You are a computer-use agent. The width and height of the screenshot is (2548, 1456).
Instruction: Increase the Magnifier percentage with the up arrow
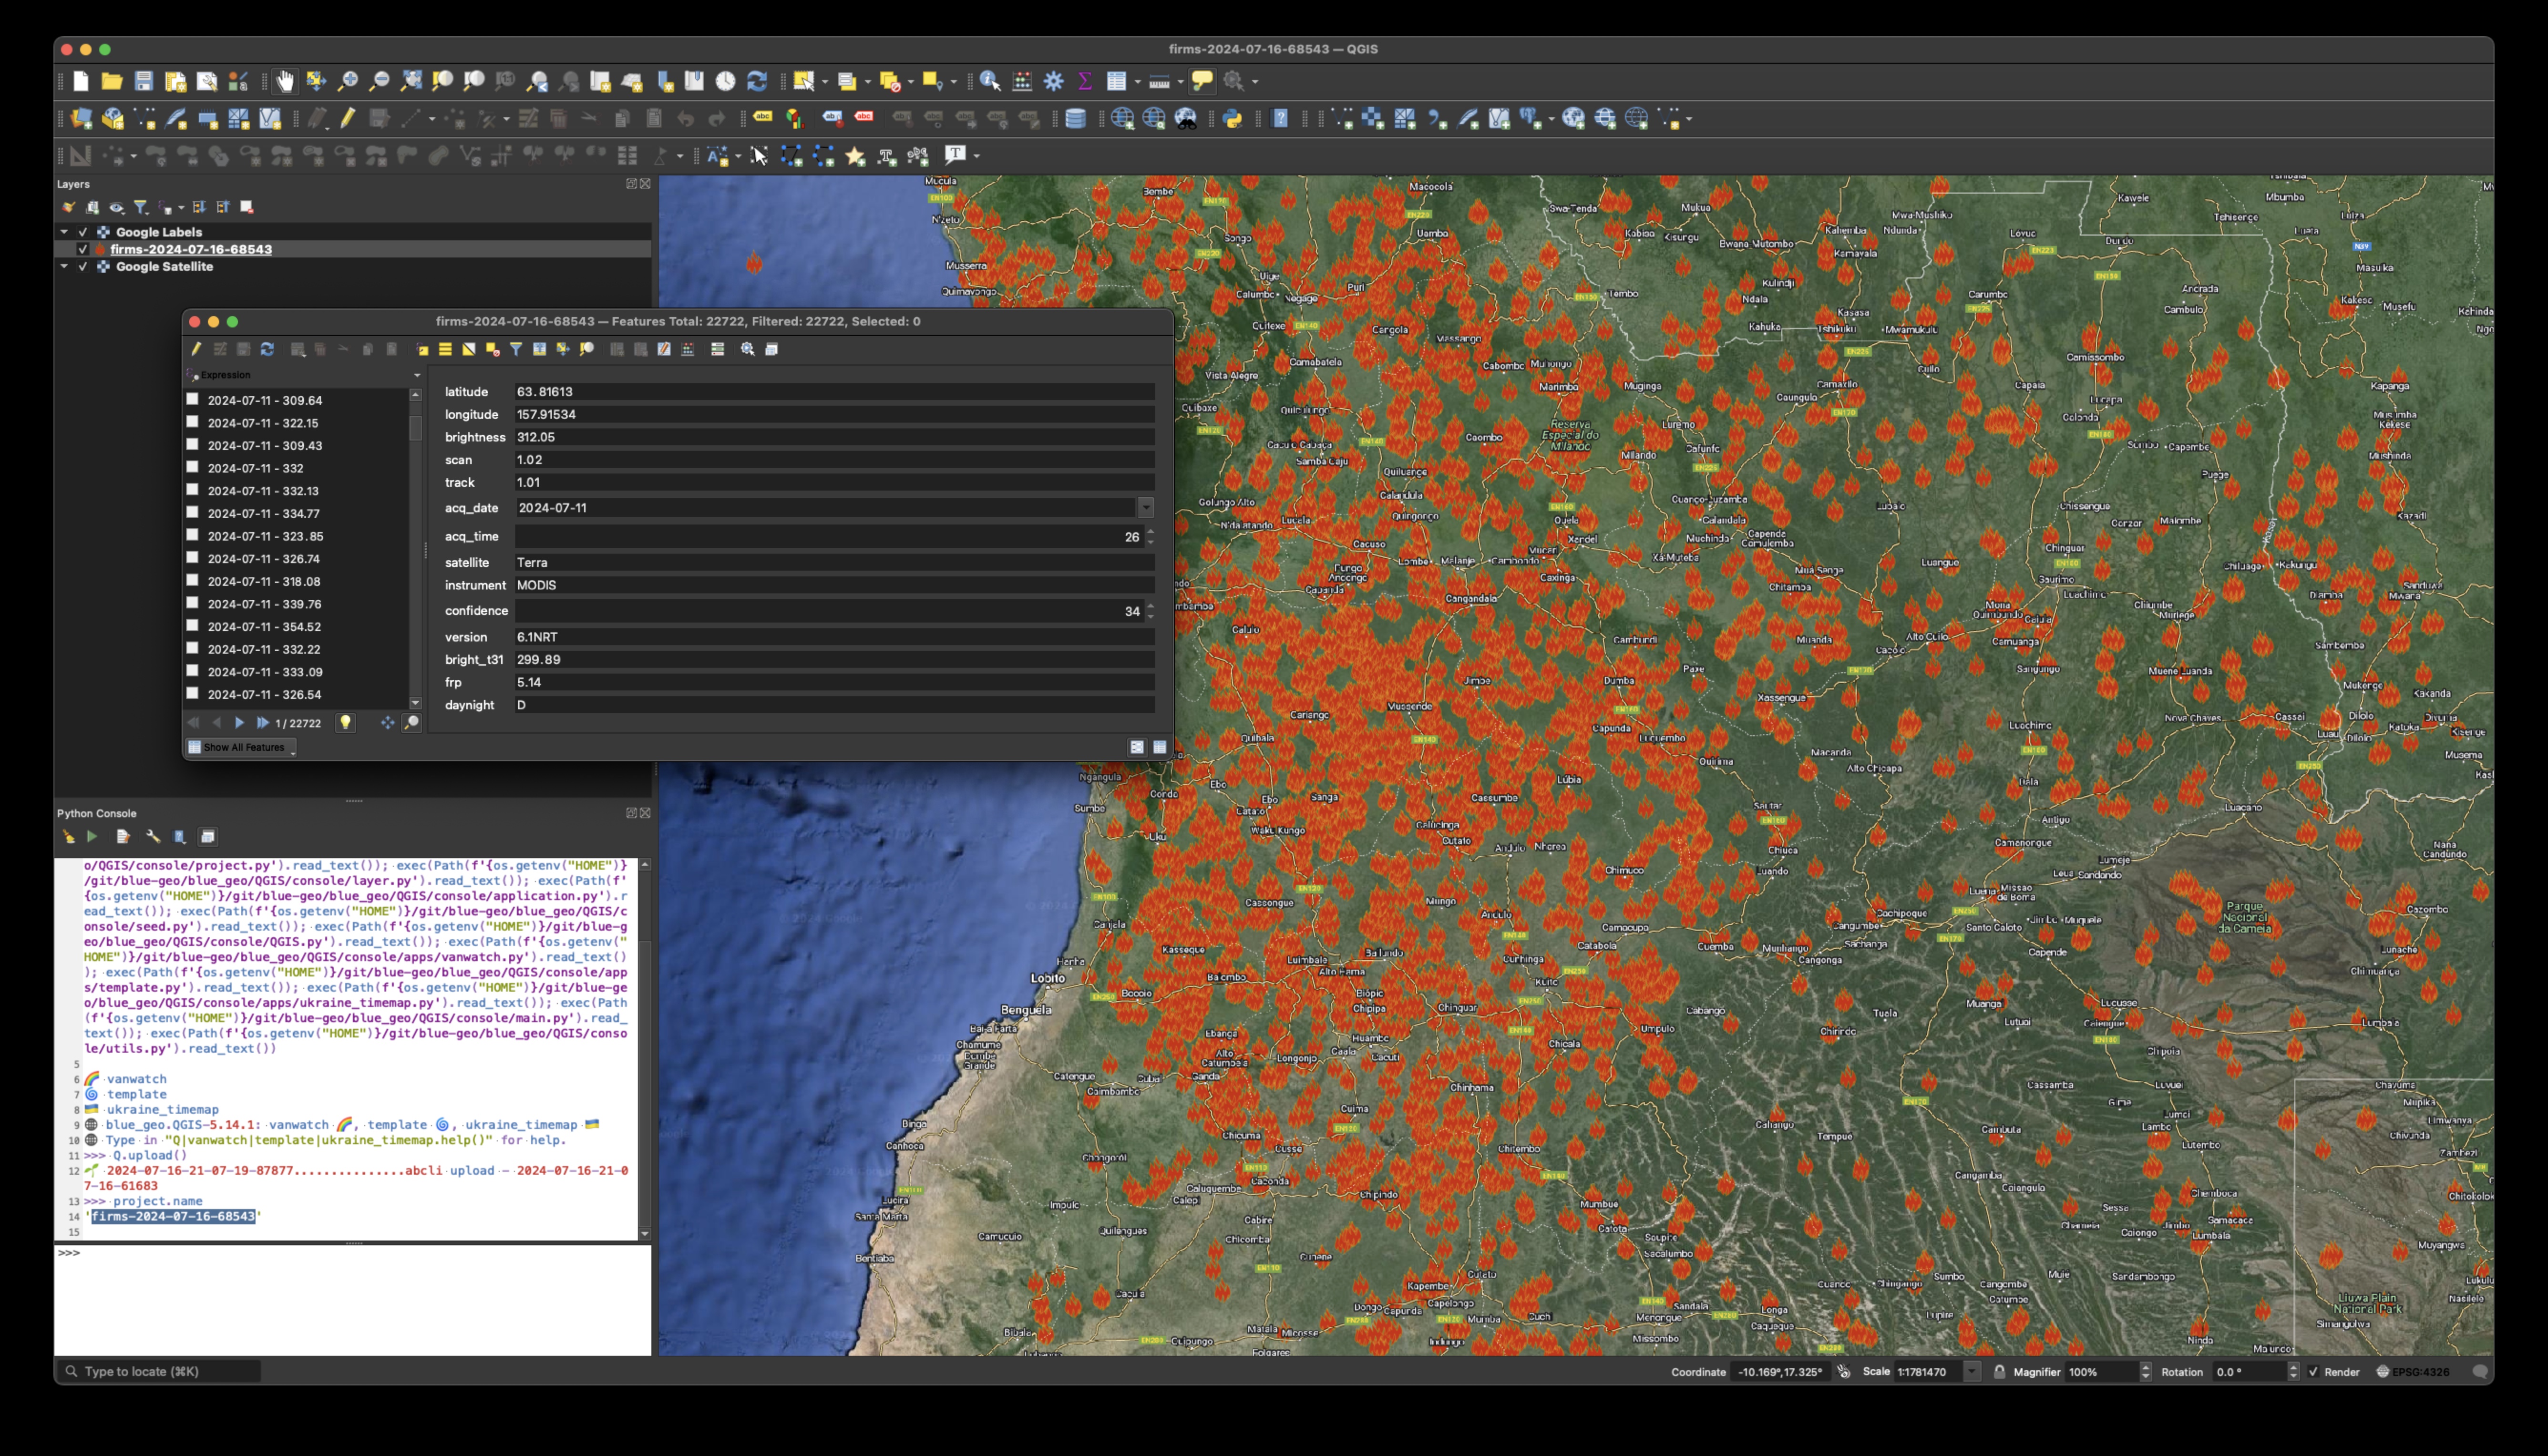pos(2145,1367)
